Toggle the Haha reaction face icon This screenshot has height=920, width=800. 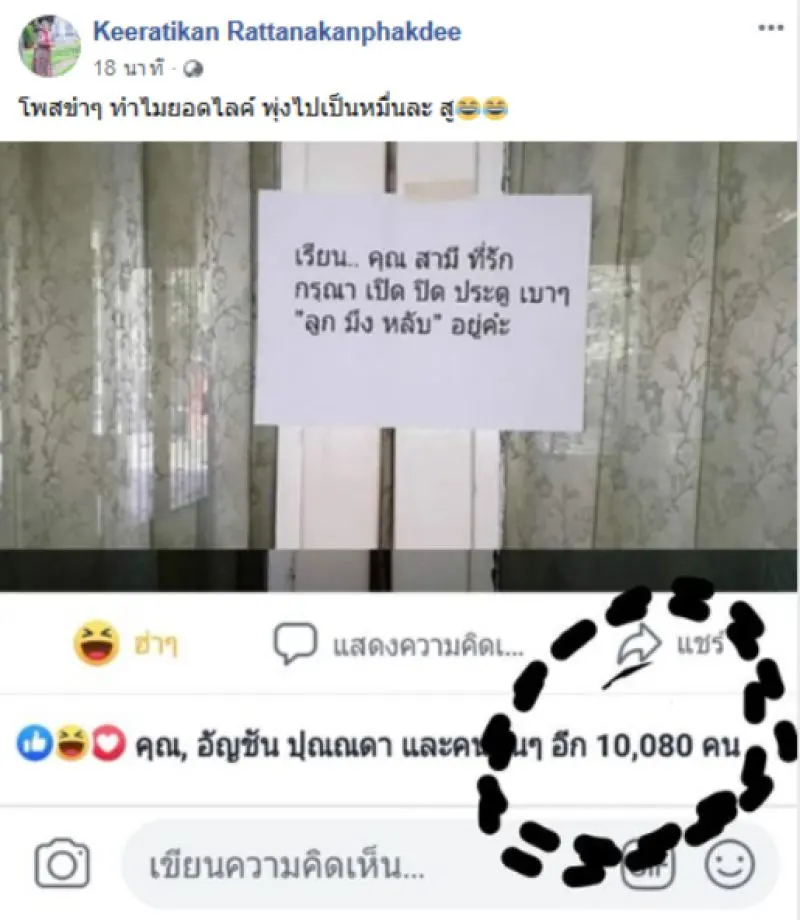[96, 643]
